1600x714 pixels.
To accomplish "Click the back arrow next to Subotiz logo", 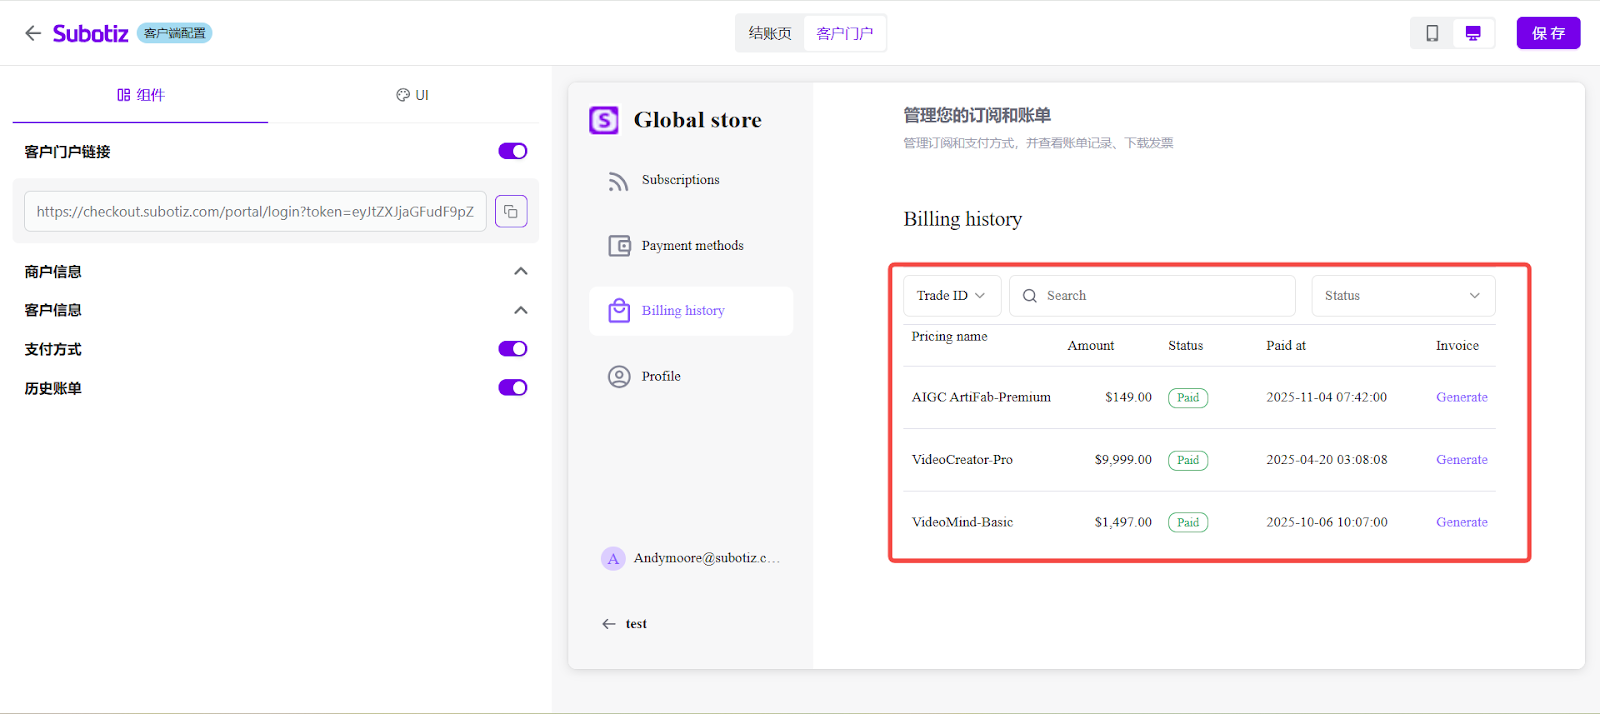I will click(33, 33).
